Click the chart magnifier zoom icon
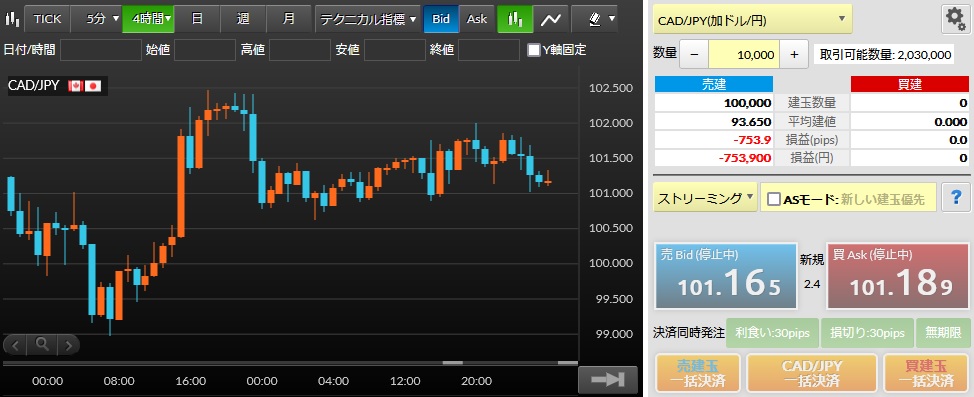 tap(42, 344)
